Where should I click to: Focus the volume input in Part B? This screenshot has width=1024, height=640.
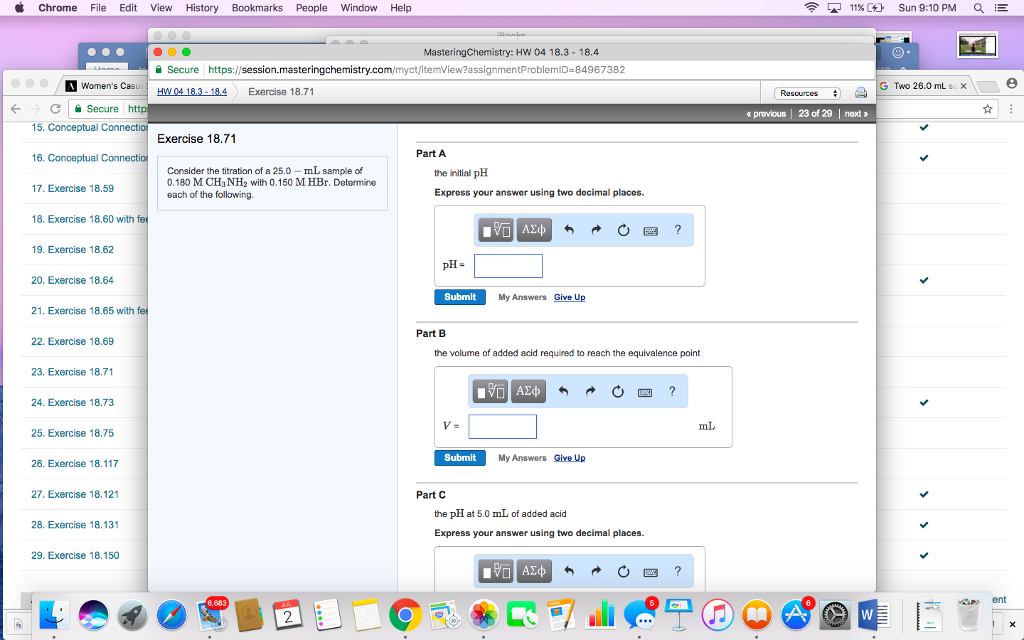point(502,426)
